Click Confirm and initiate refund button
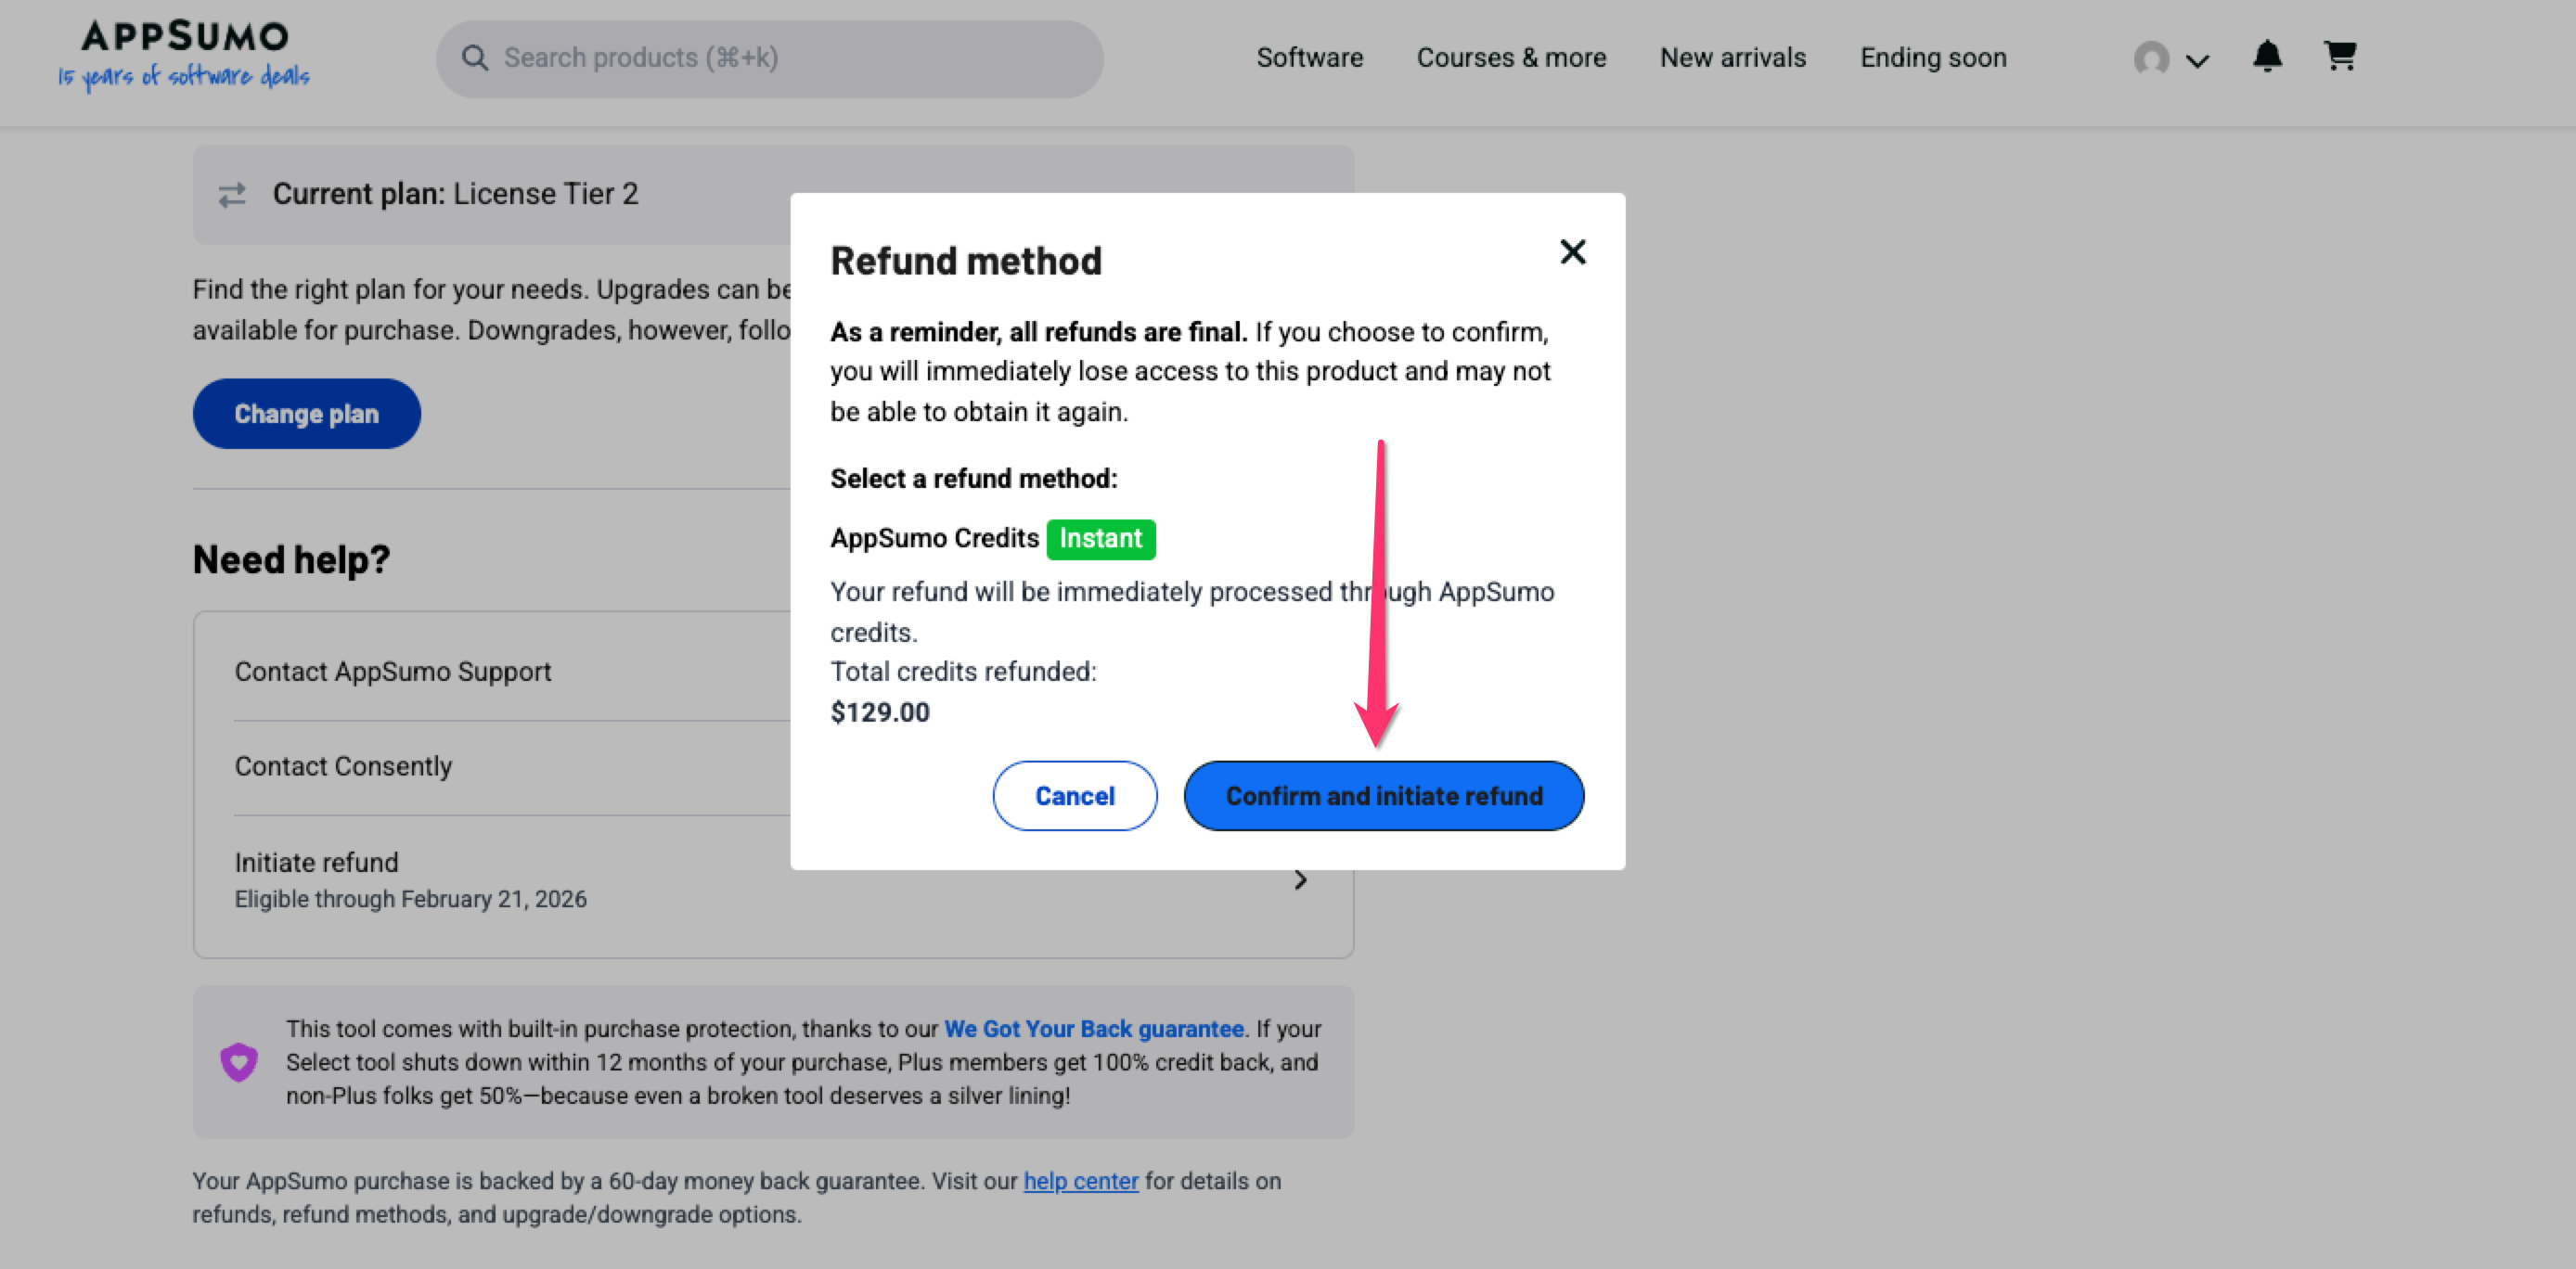This screenshot has height=1269, width=2576. (1383, 796)
